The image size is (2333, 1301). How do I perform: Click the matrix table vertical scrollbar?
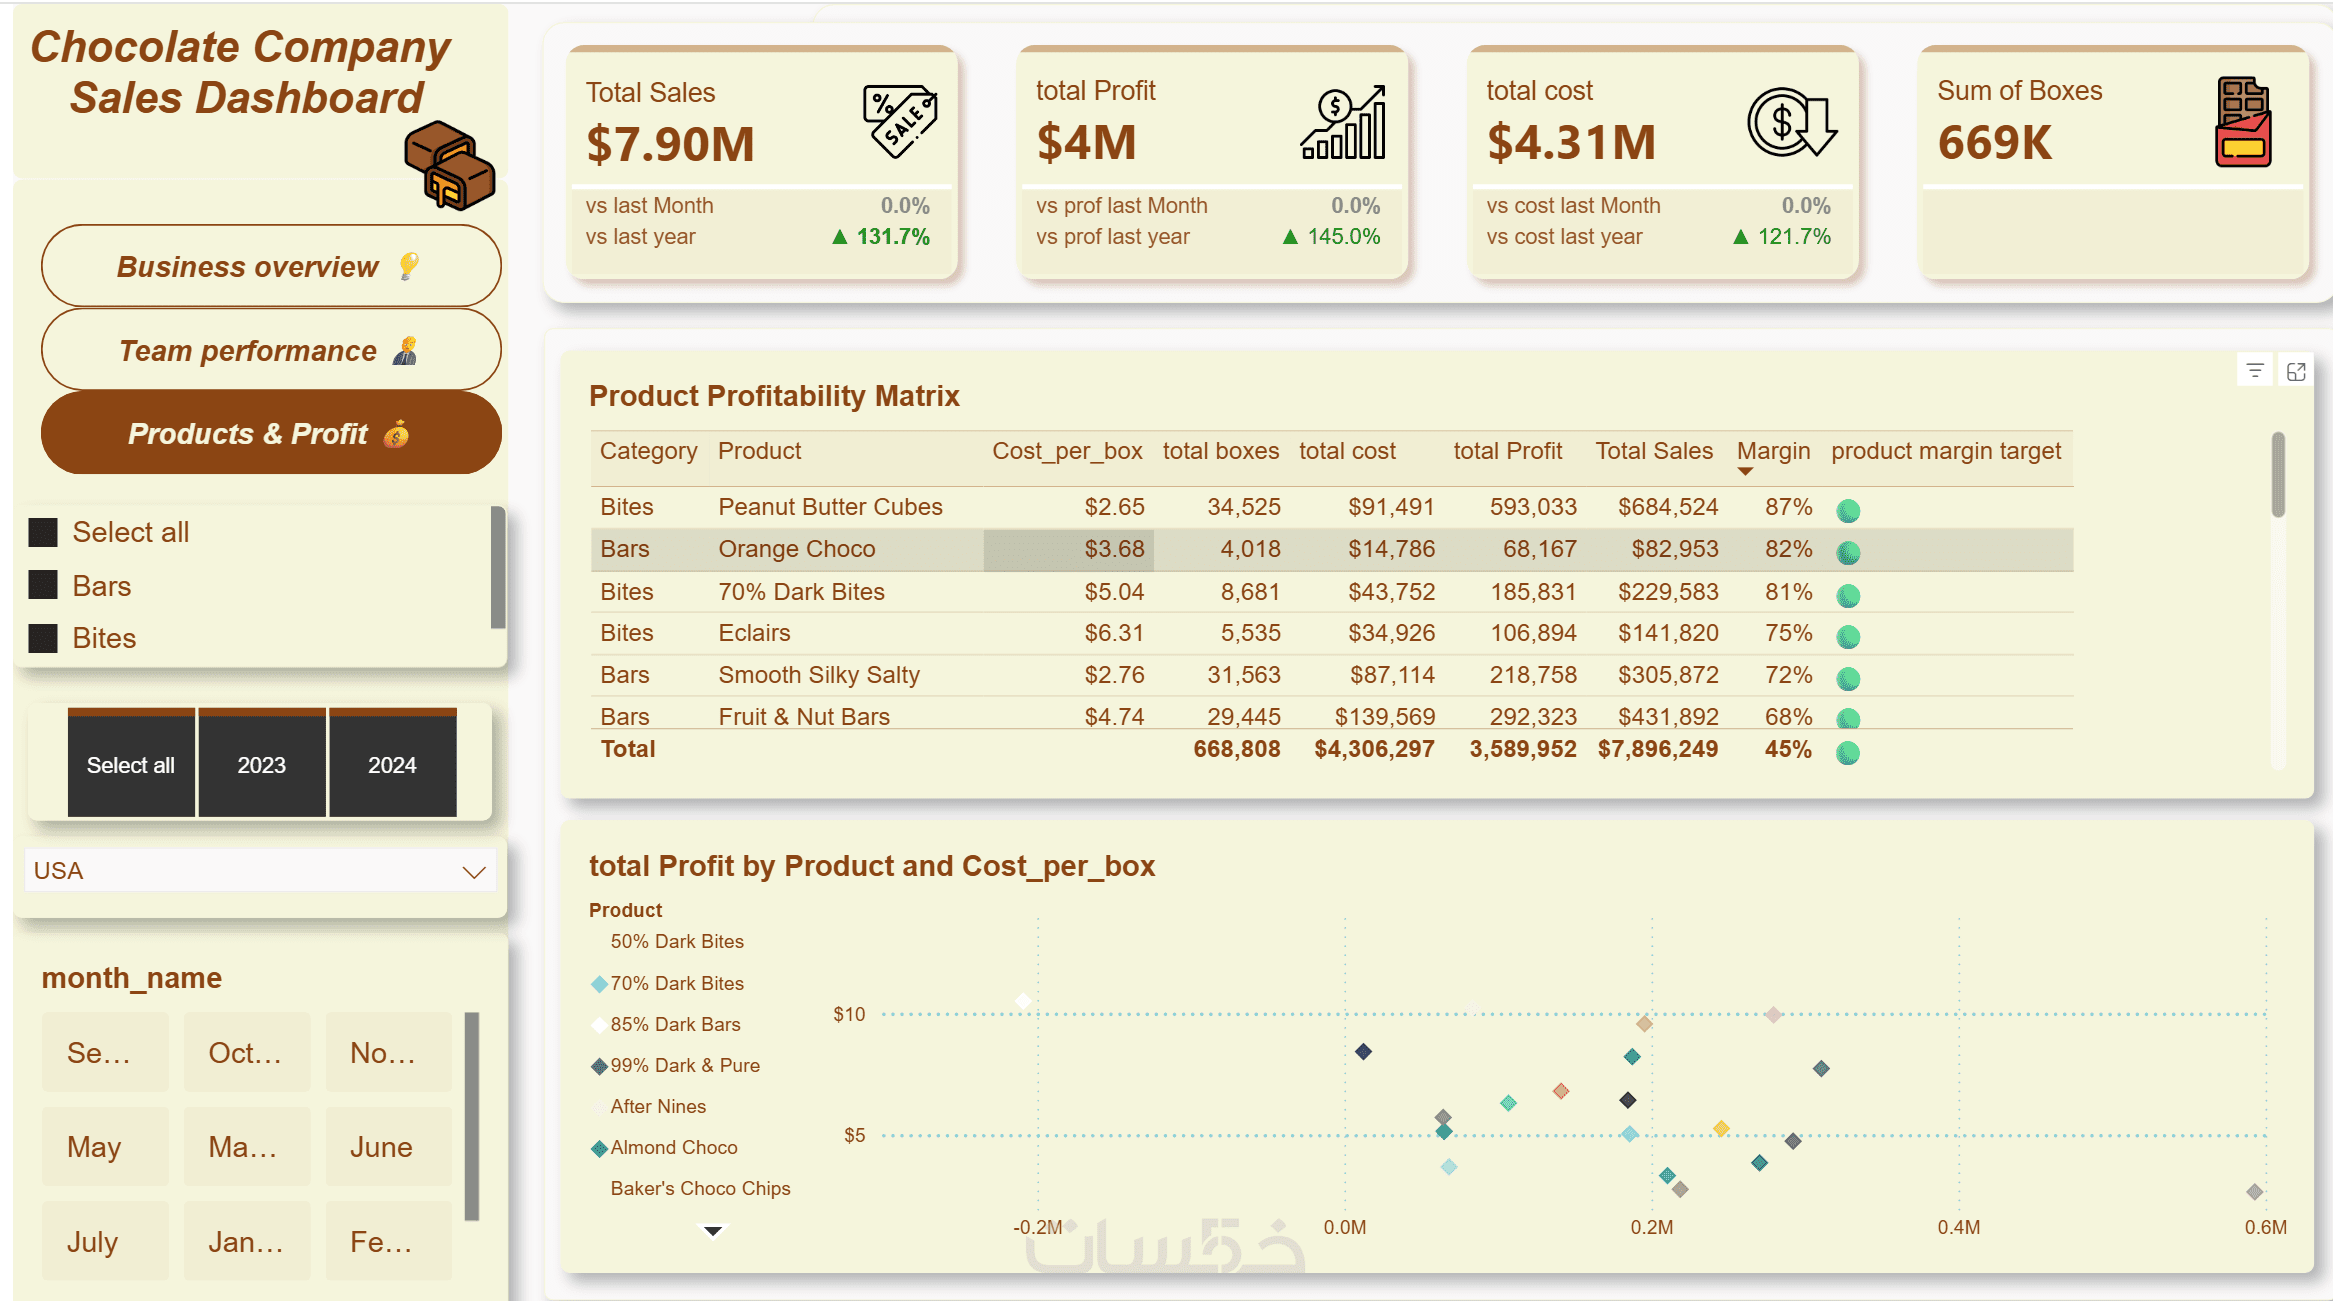(2278, 476)
